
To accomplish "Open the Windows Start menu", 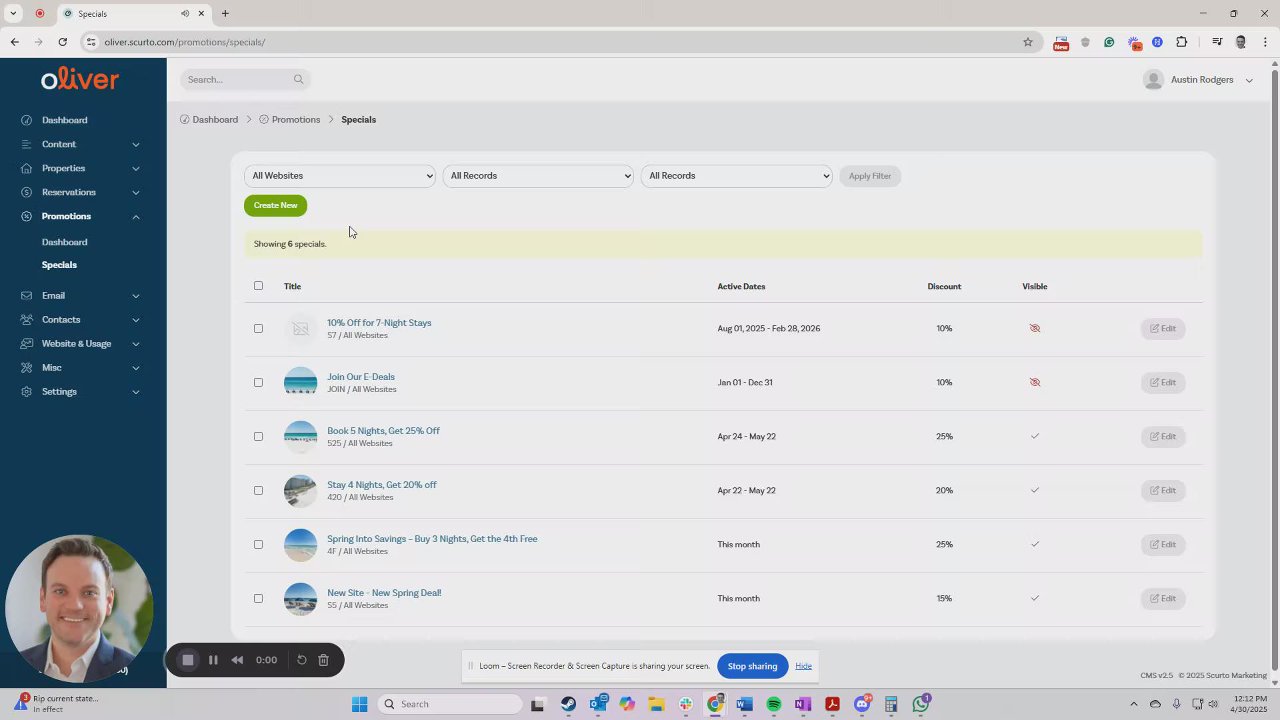I will coord(360,704).
